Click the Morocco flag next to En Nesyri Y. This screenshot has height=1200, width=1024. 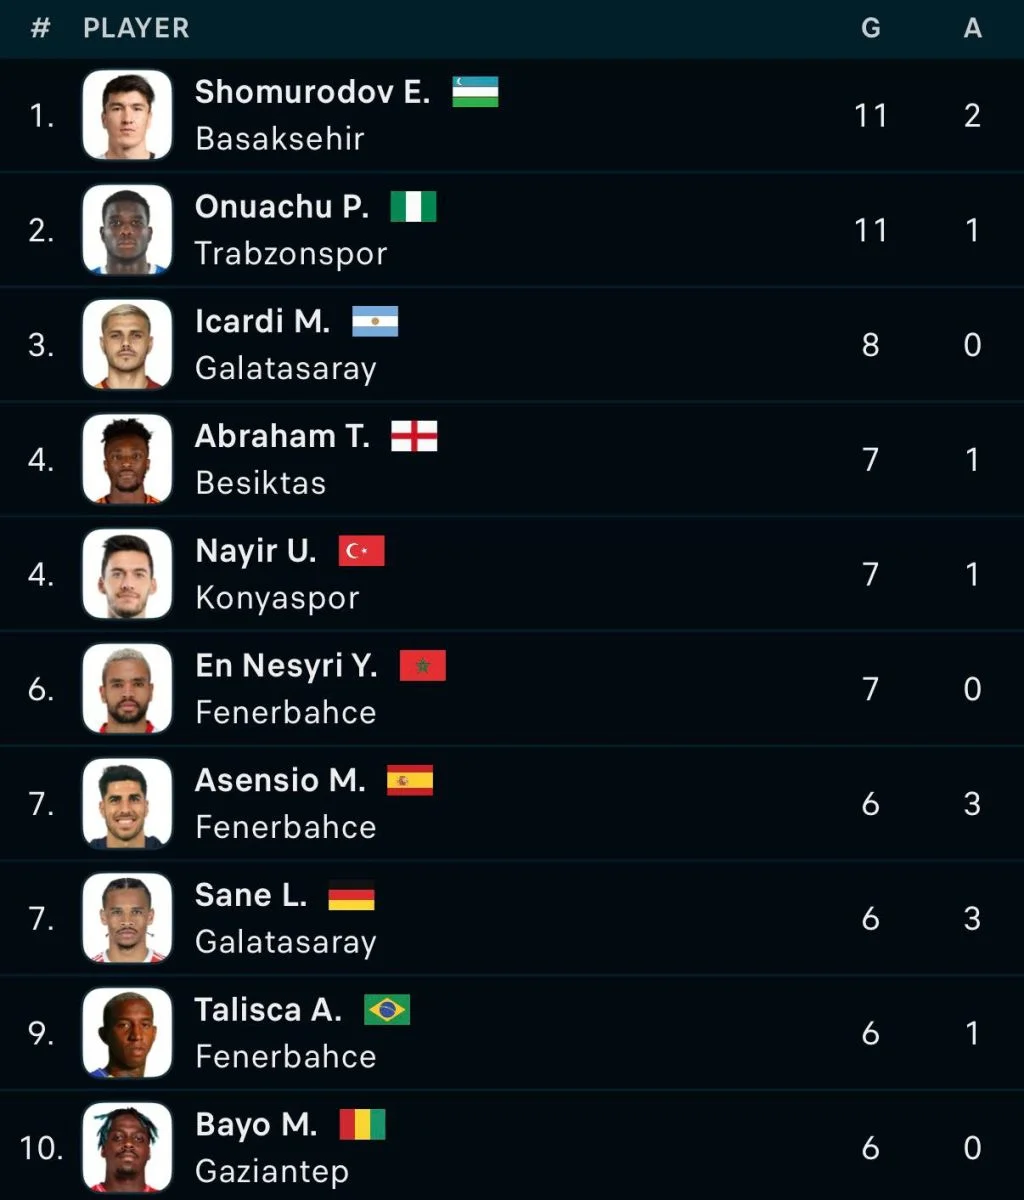[x=422, y=666]
